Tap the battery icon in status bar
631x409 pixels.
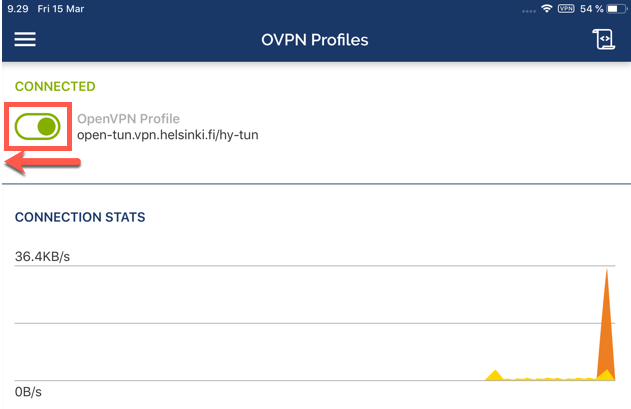tap(617, 9)
